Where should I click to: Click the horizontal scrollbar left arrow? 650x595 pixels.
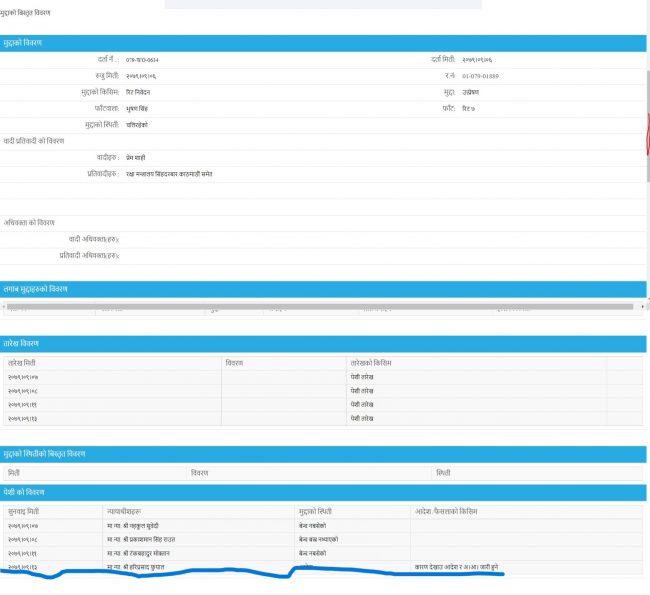4,306
